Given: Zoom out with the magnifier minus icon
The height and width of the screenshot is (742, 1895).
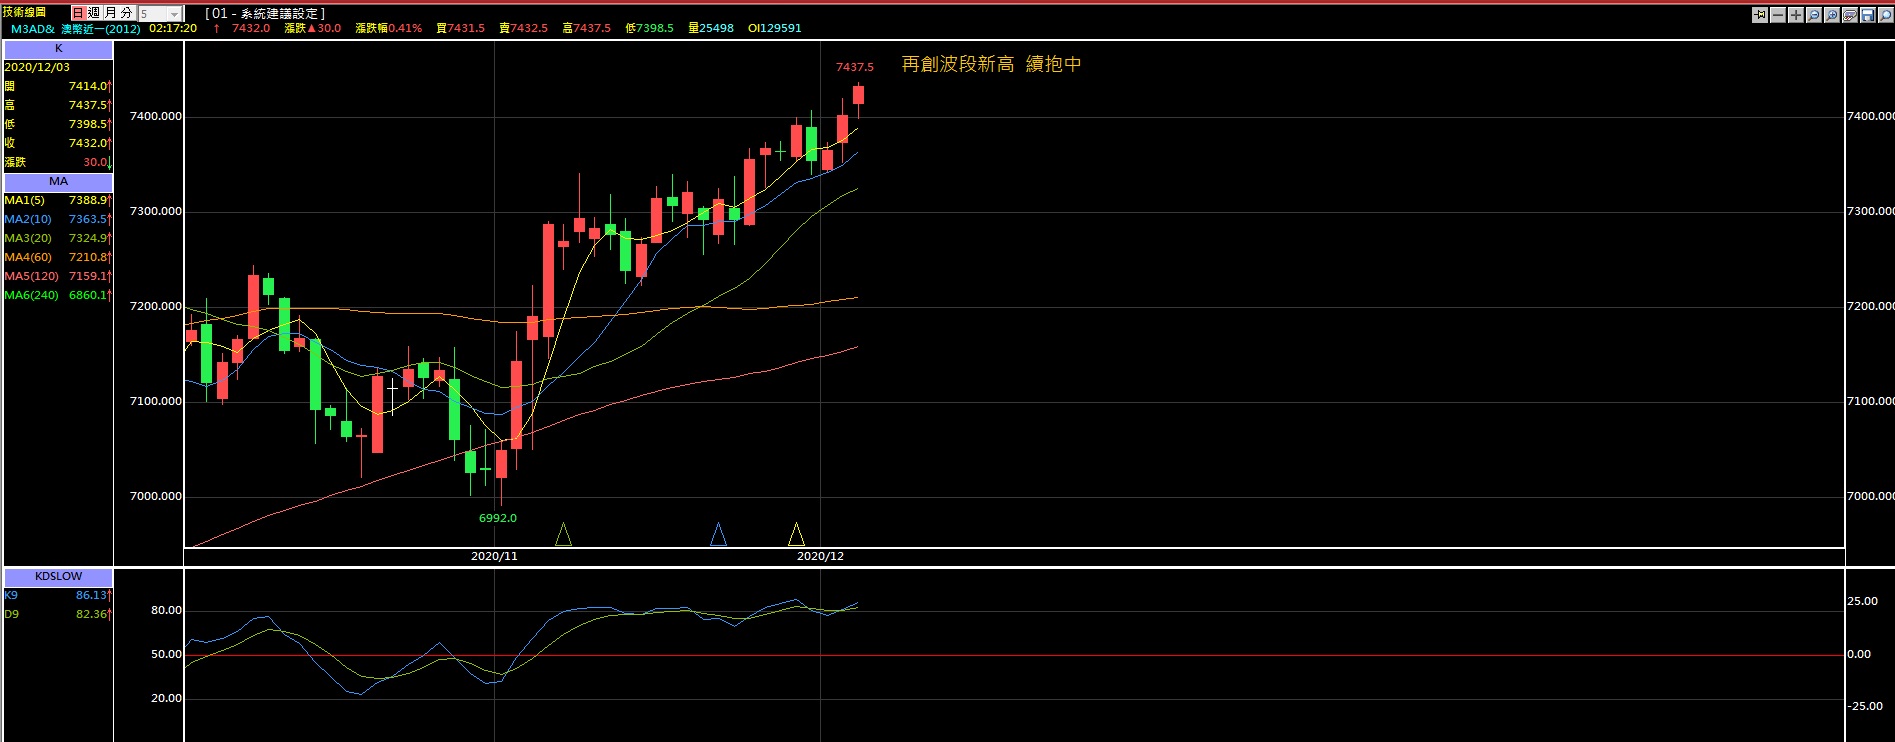Looking at the screenshot, I should [1814, 15].
